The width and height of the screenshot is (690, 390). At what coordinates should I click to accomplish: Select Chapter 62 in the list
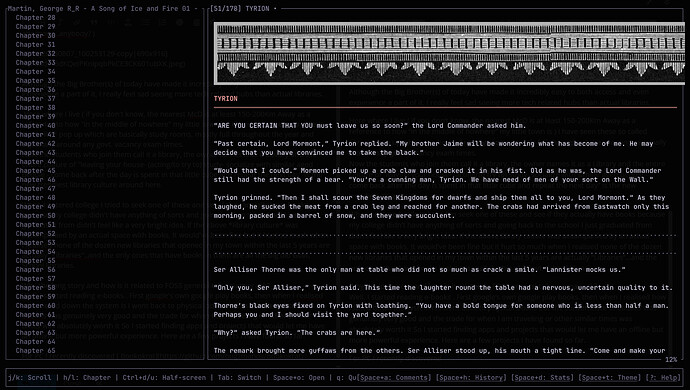tap(36, 324)
